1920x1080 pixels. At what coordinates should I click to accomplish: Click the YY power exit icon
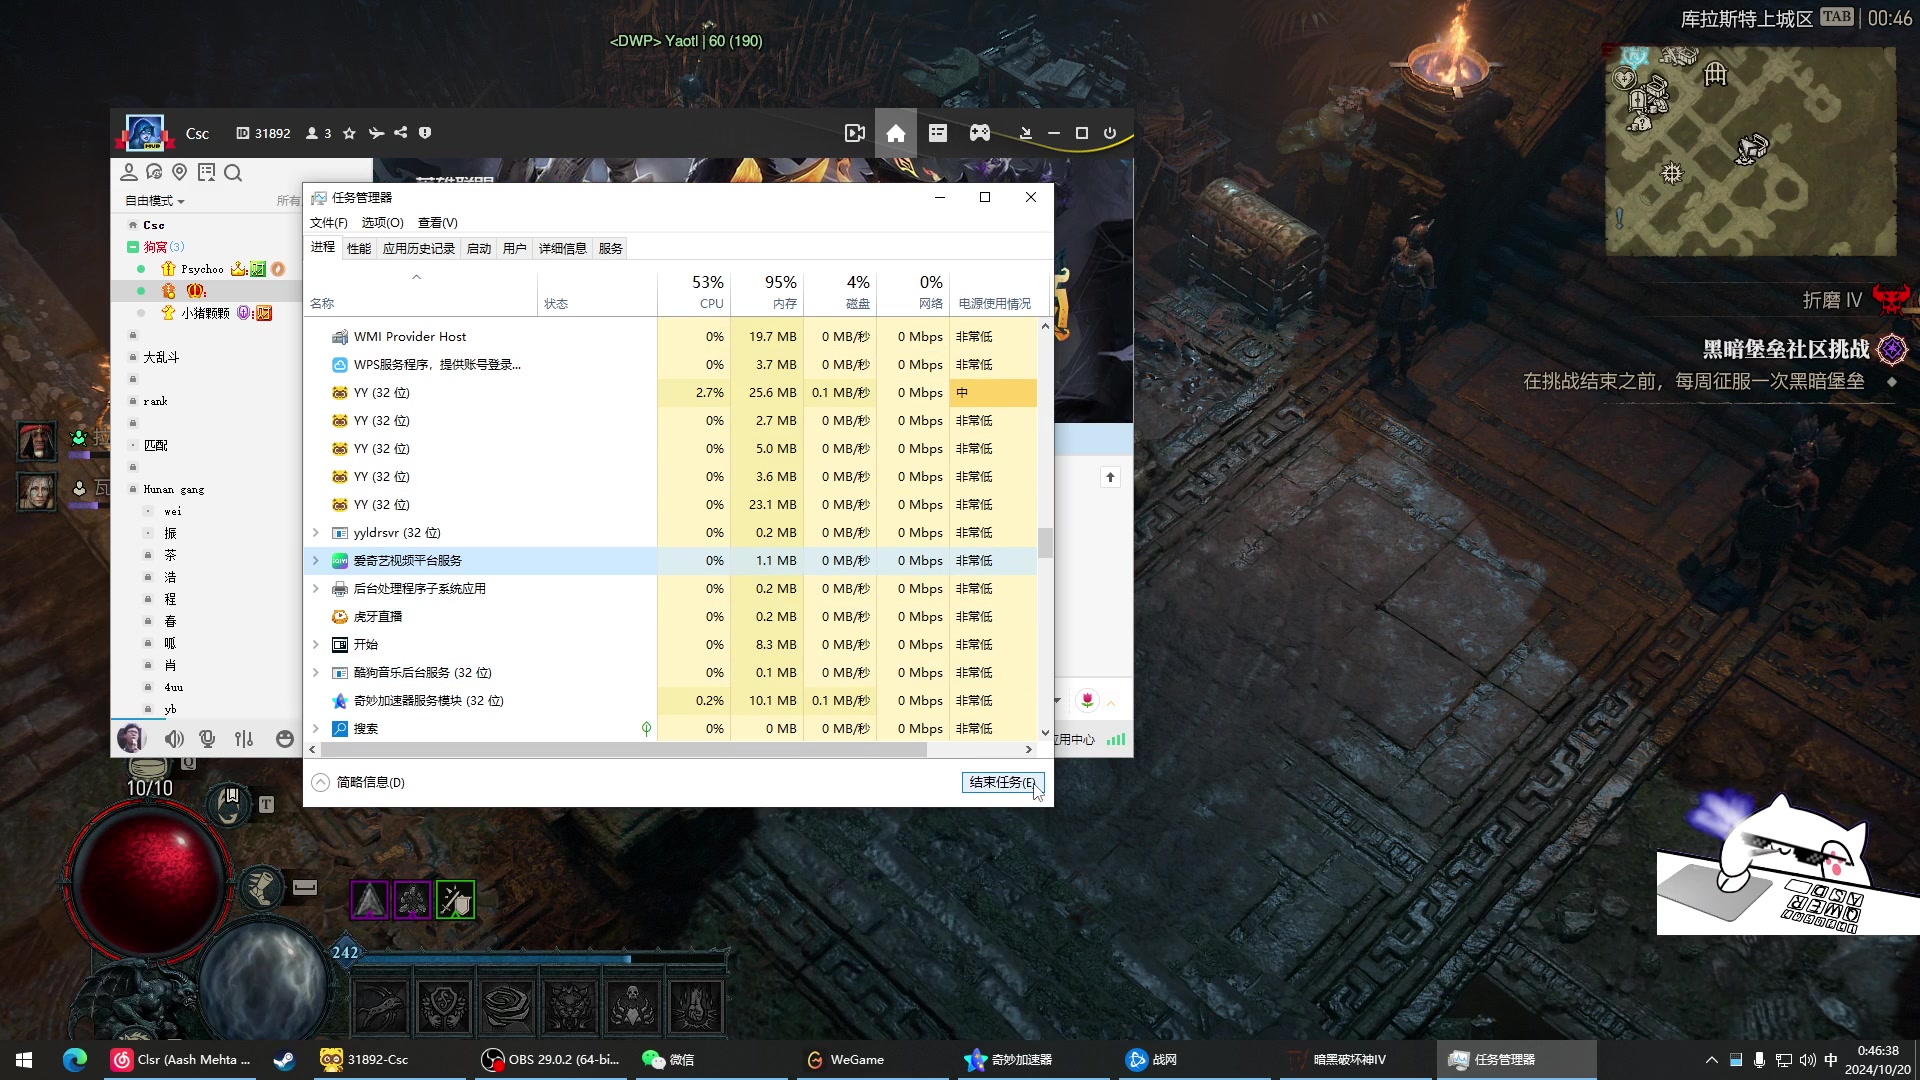pos(1109,133)
